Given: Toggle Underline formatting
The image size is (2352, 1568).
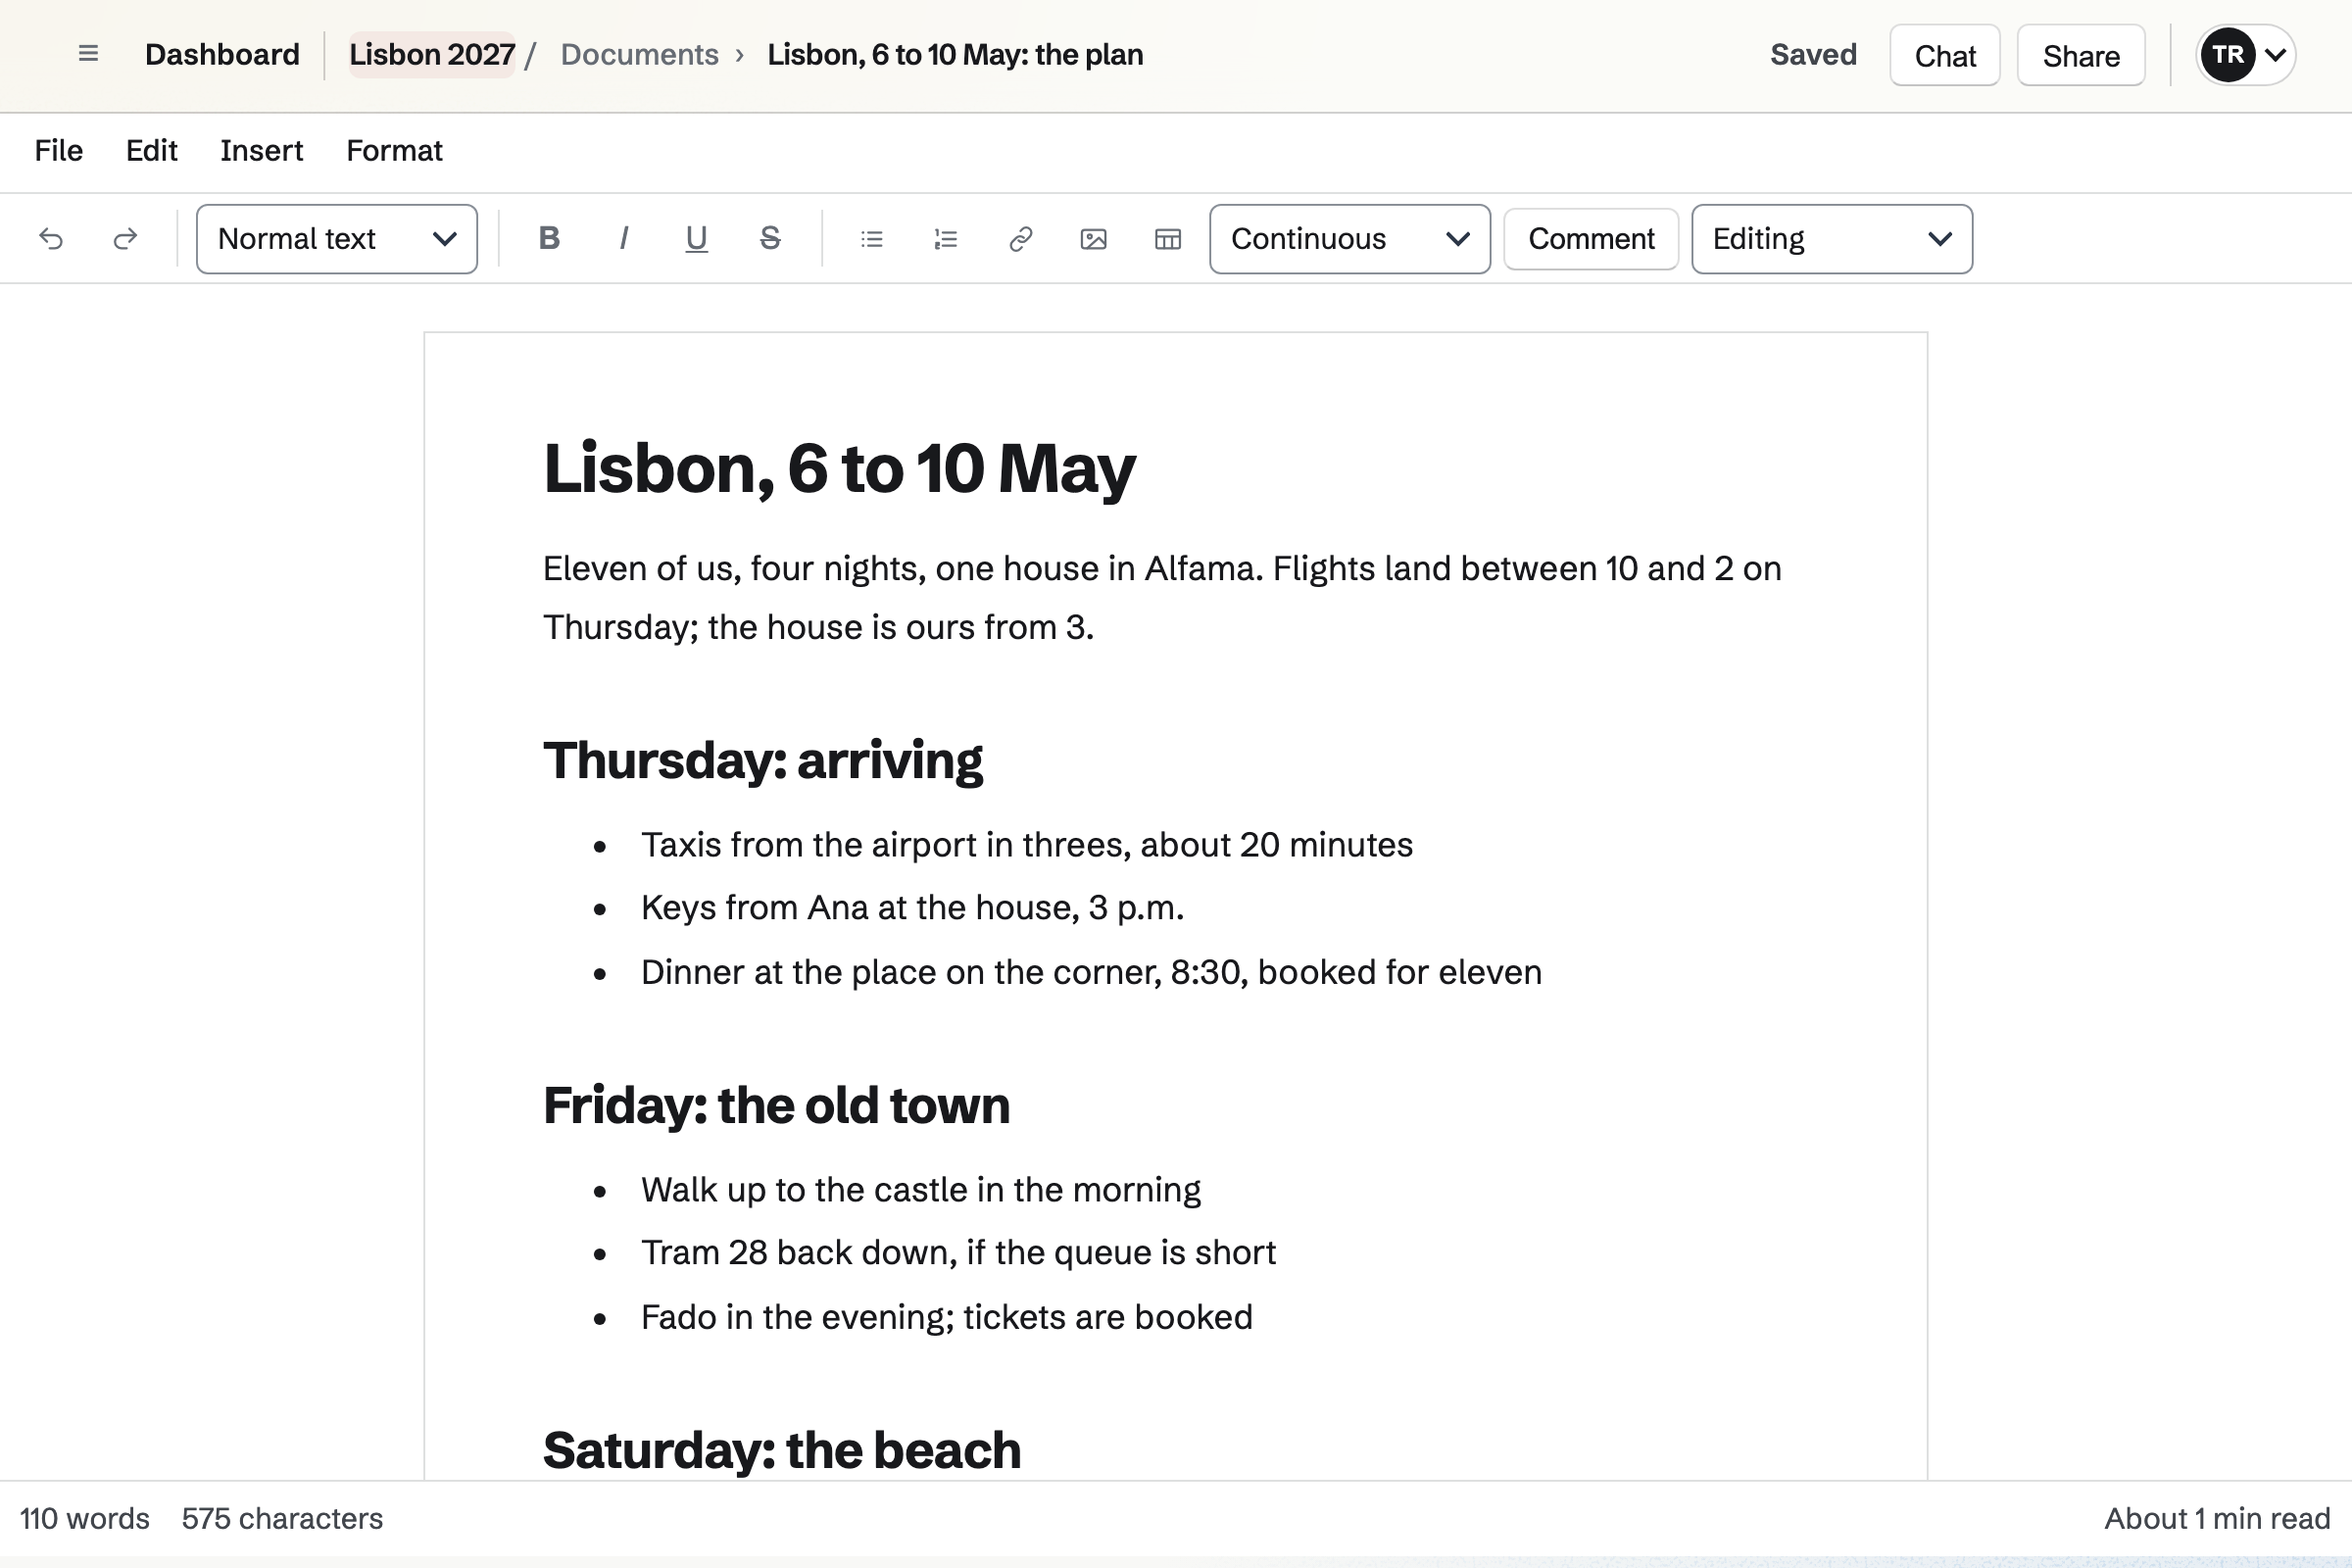Looking at the screenshot, I should (696, 239).
